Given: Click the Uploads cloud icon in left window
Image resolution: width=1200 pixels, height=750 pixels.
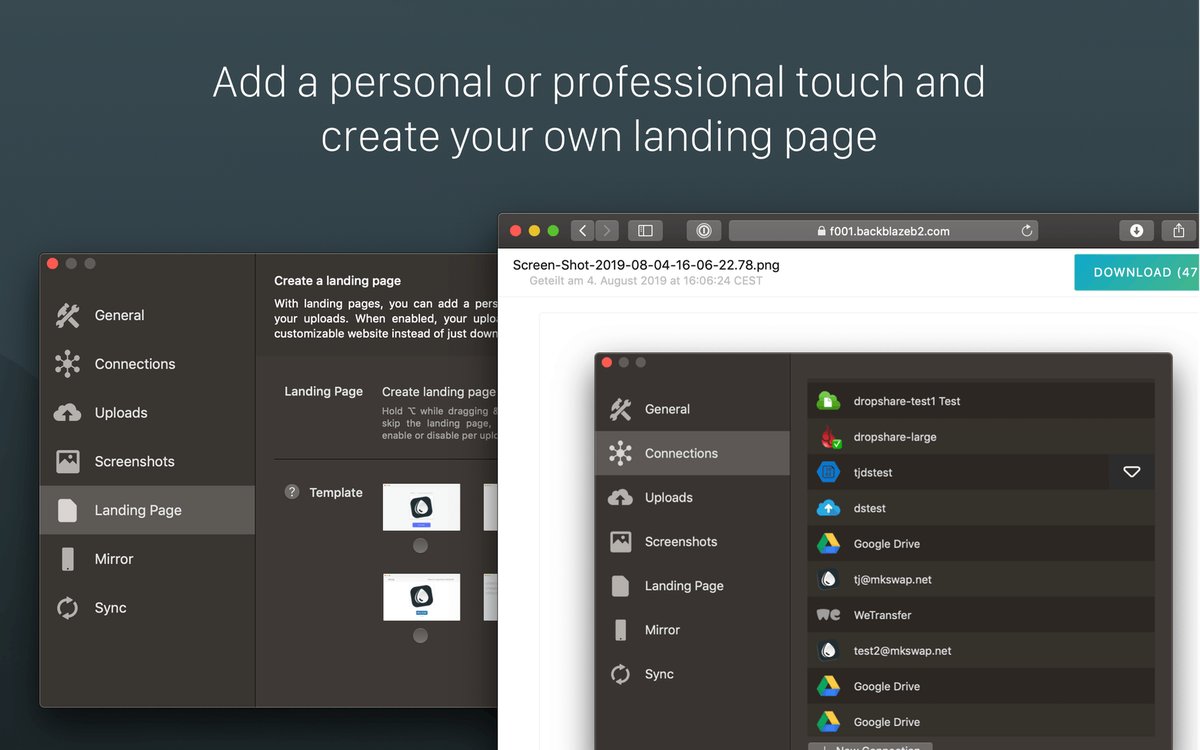Looking at the screenshot, I should 67,413.
